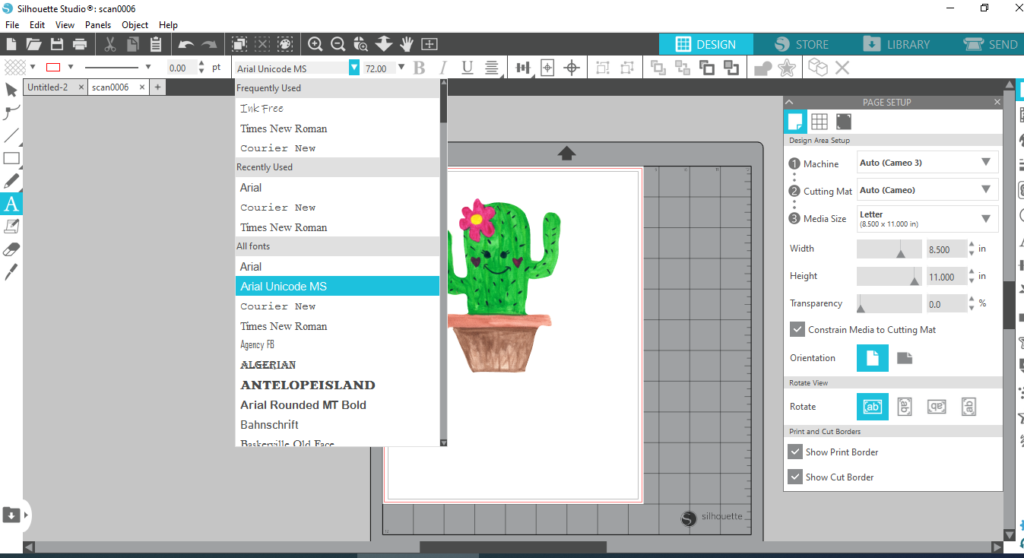Click the Print icon in top toolbar
This screenshot has height=558, width=1024.
80,44
